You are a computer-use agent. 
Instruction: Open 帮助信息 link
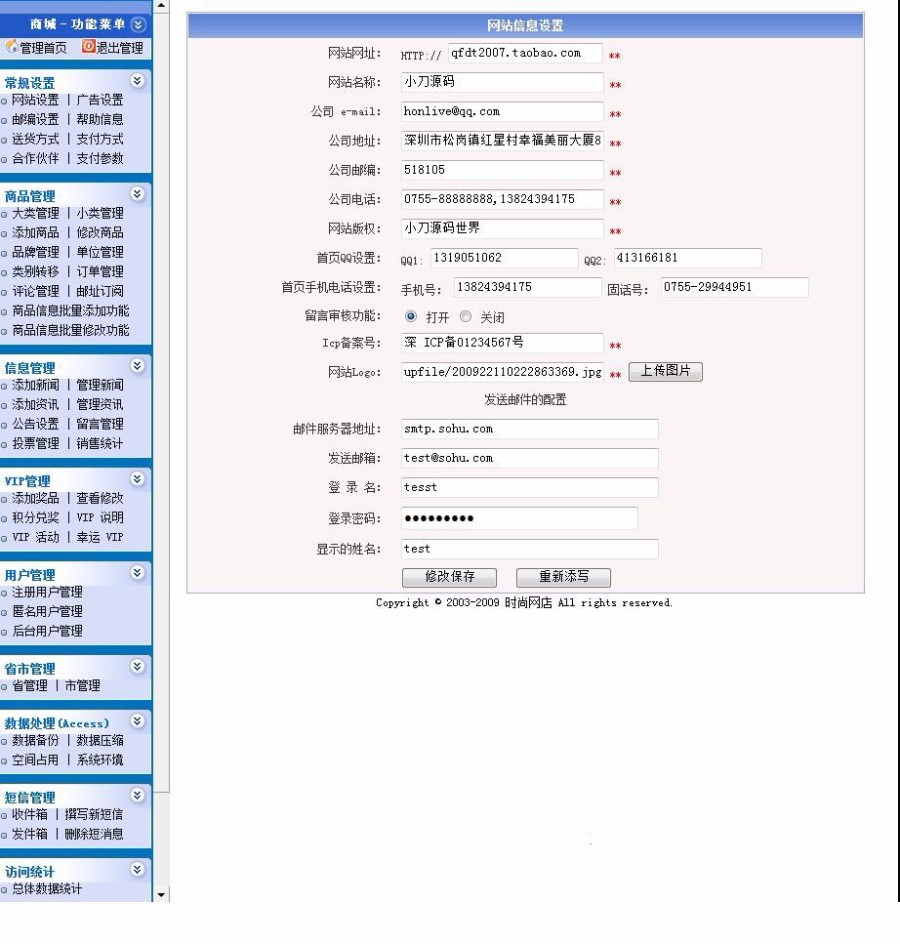(100, 119)
